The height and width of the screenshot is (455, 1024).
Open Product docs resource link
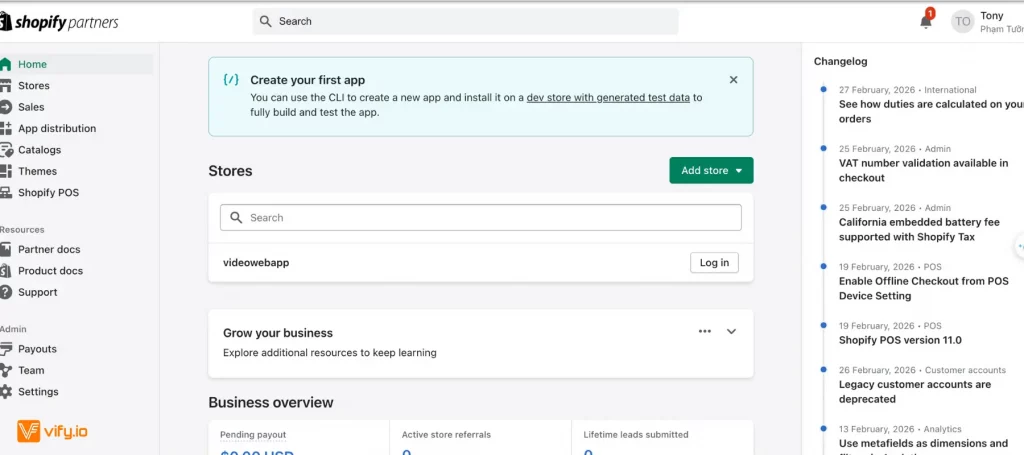point(76,270)
